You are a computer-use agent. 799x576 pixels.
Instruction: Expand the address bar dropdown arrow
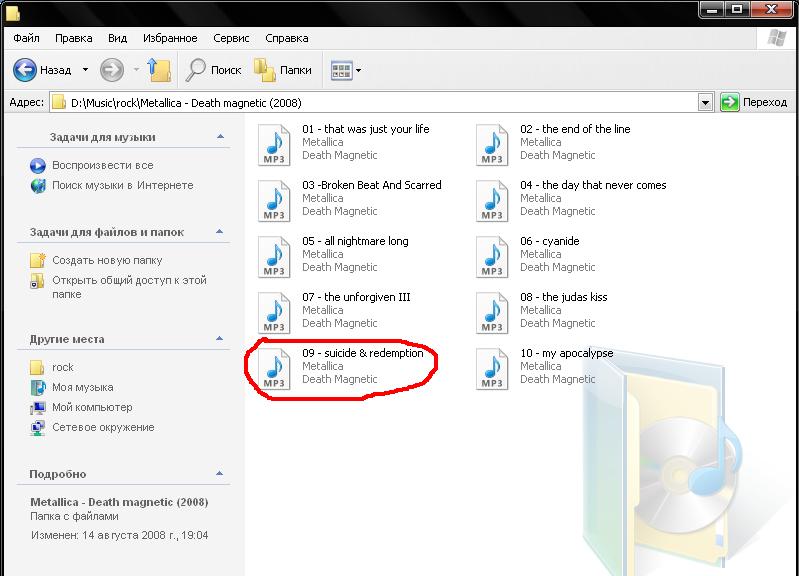[705, 102]
